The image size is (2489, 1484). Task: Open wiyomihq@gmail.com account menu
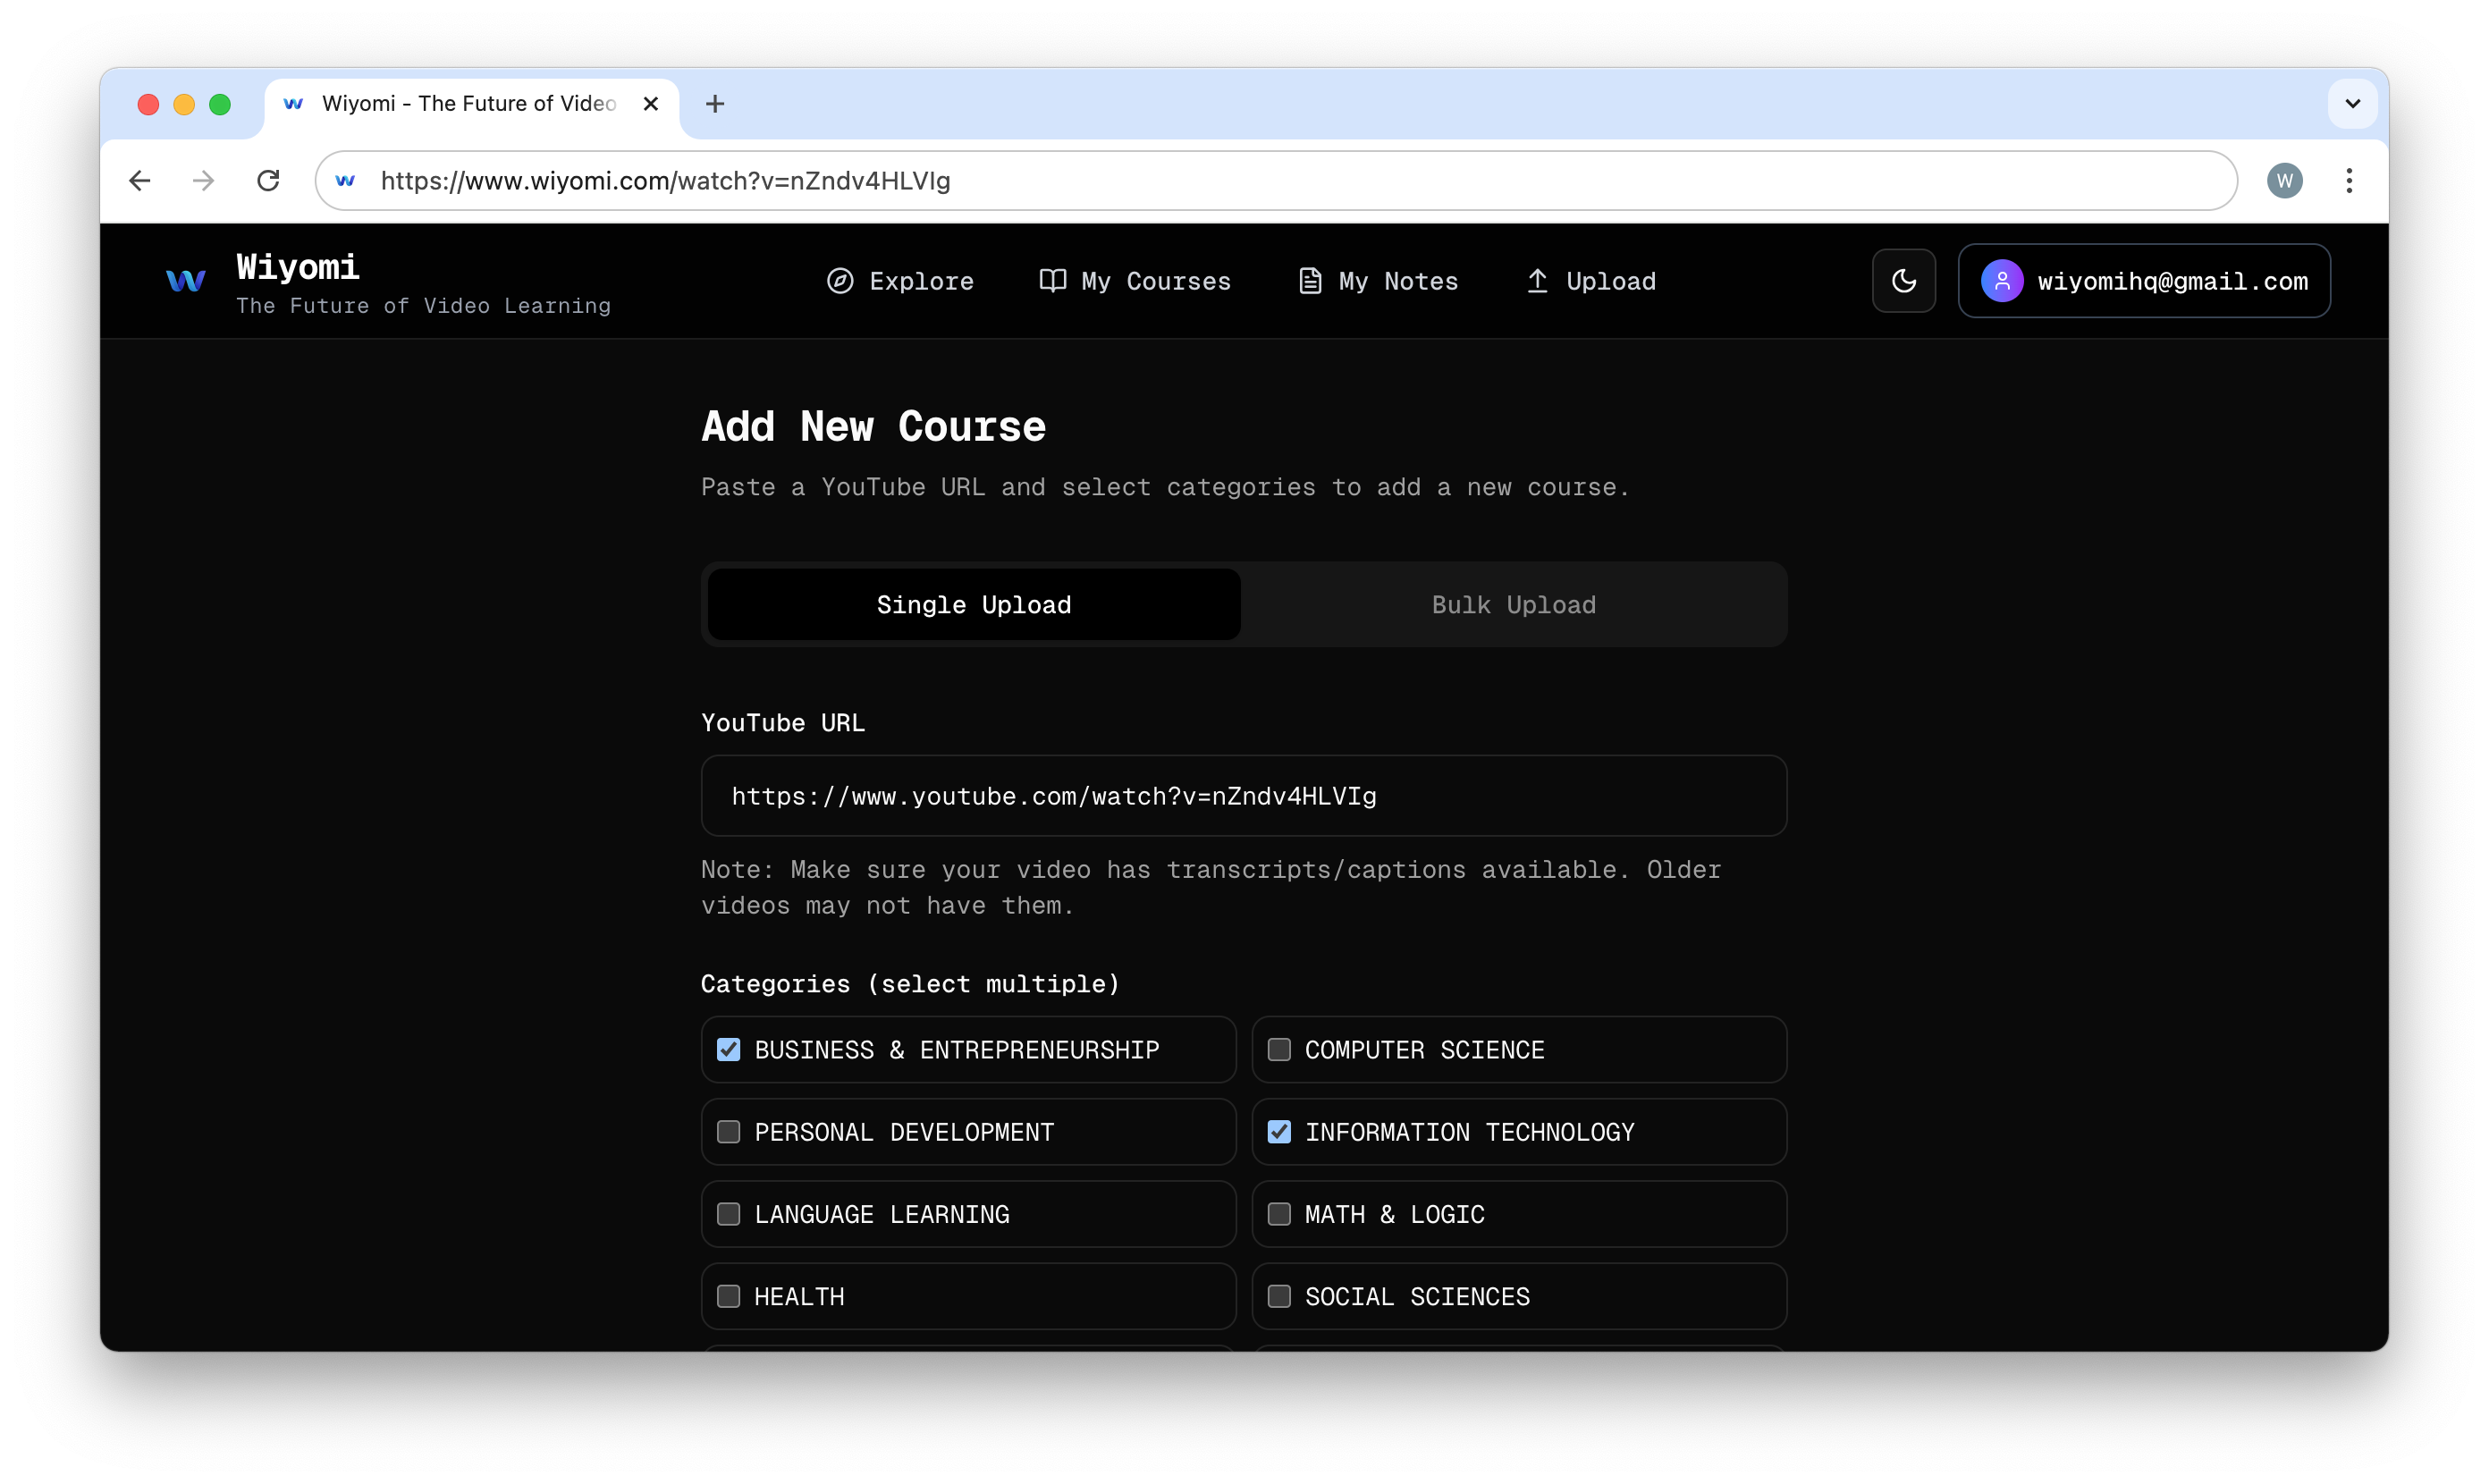[2144, 281]
